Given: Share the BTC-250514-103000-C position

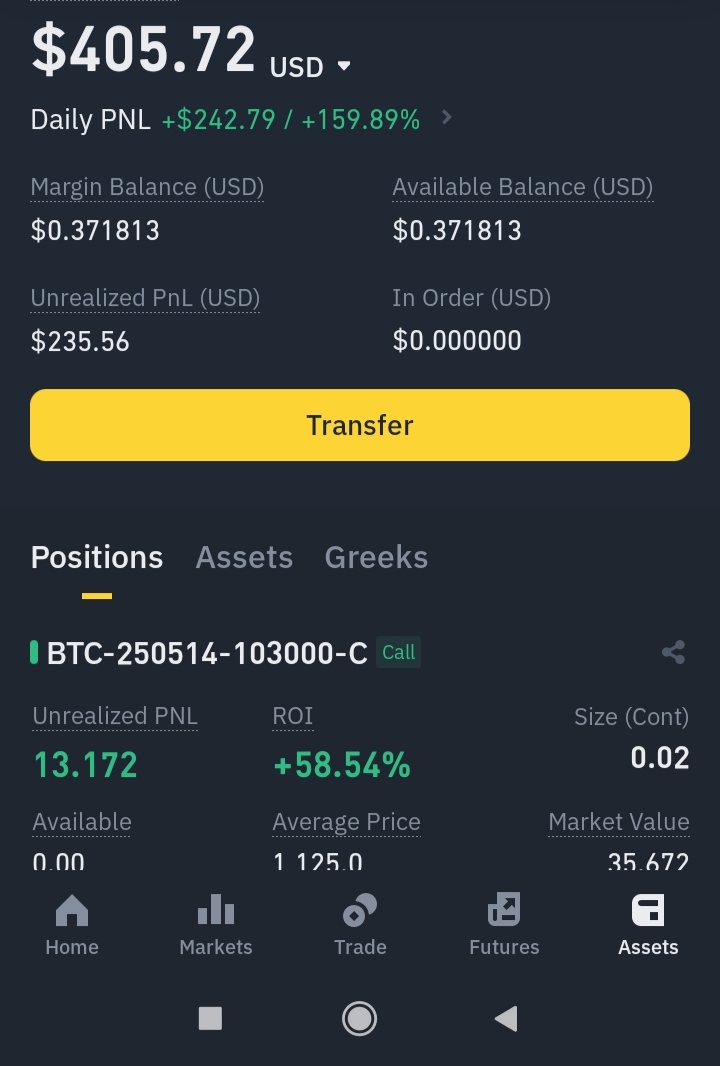Looking at the screenshot, I should pyautogui.click(x=673, y=653).
